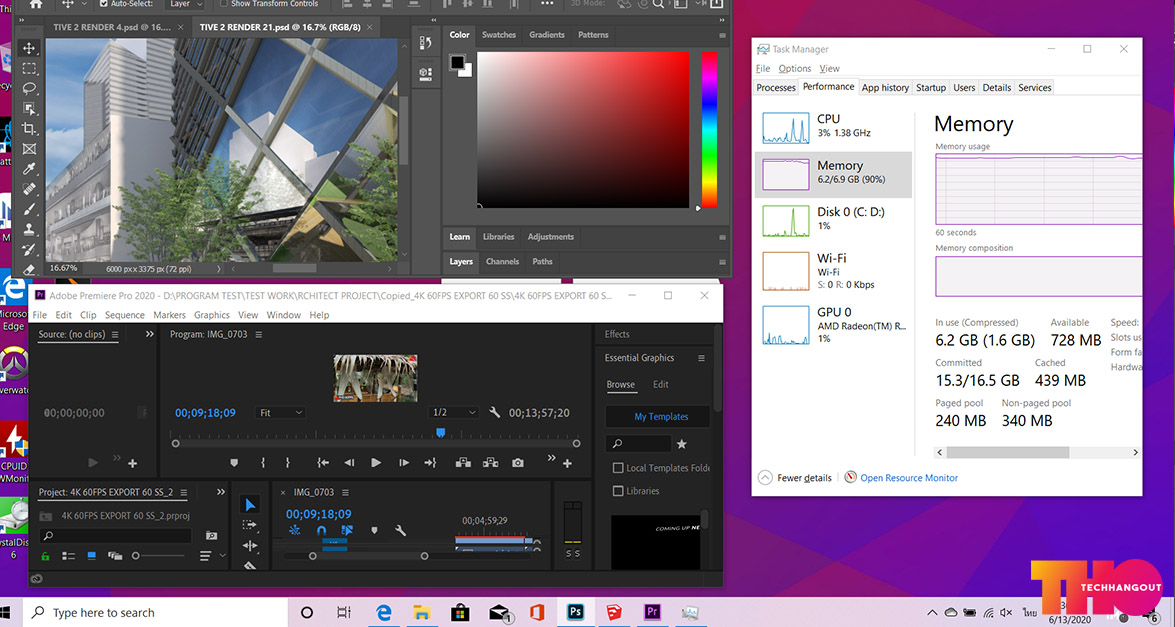Switch to the Swatches tab in Photoshop

(x=498, y=35)
